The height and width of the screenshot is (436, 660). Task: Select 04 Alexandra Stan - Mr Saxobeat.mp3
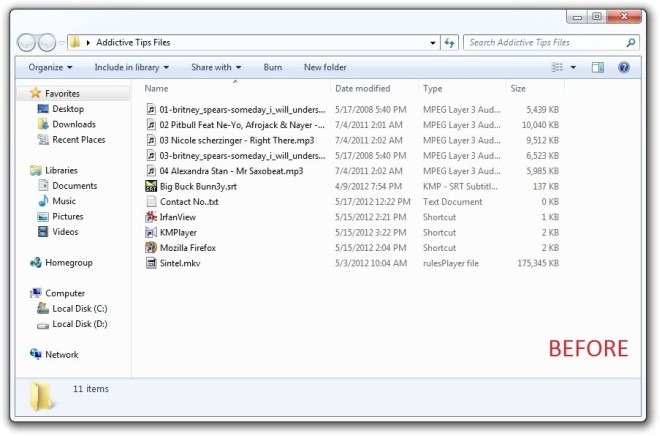tap(231, 171)
